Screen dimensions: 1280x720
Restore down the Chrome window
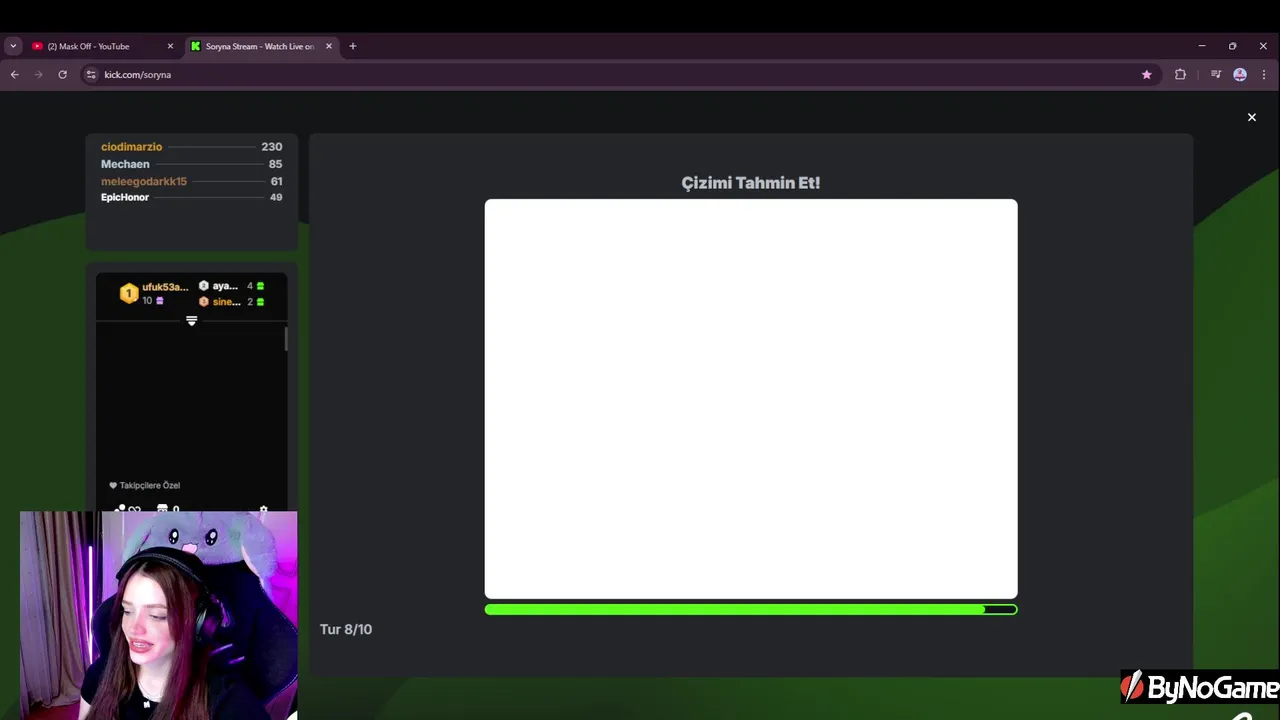[x=1232, y=46]
